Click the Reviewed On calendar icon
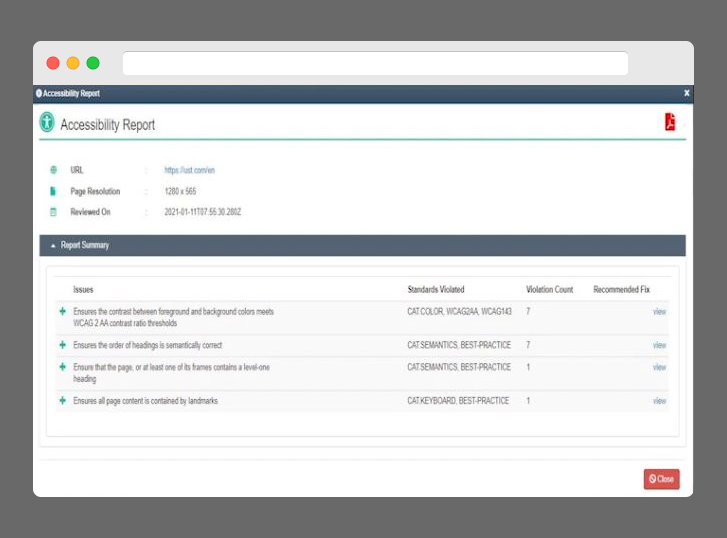Viewport: 727px width, 538px height. [x=54, y=212]
